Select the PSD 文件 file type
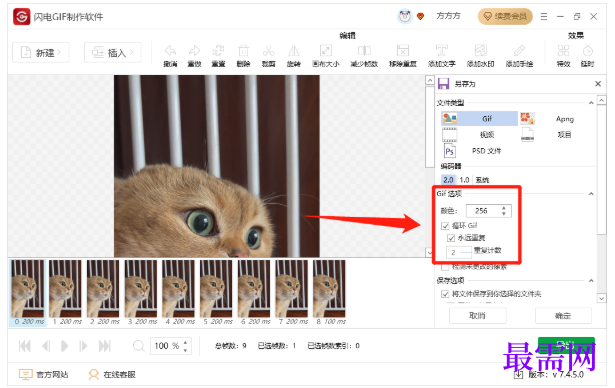Screen dimensions: 615x388 pyautogui.click(x=486, y=151)
